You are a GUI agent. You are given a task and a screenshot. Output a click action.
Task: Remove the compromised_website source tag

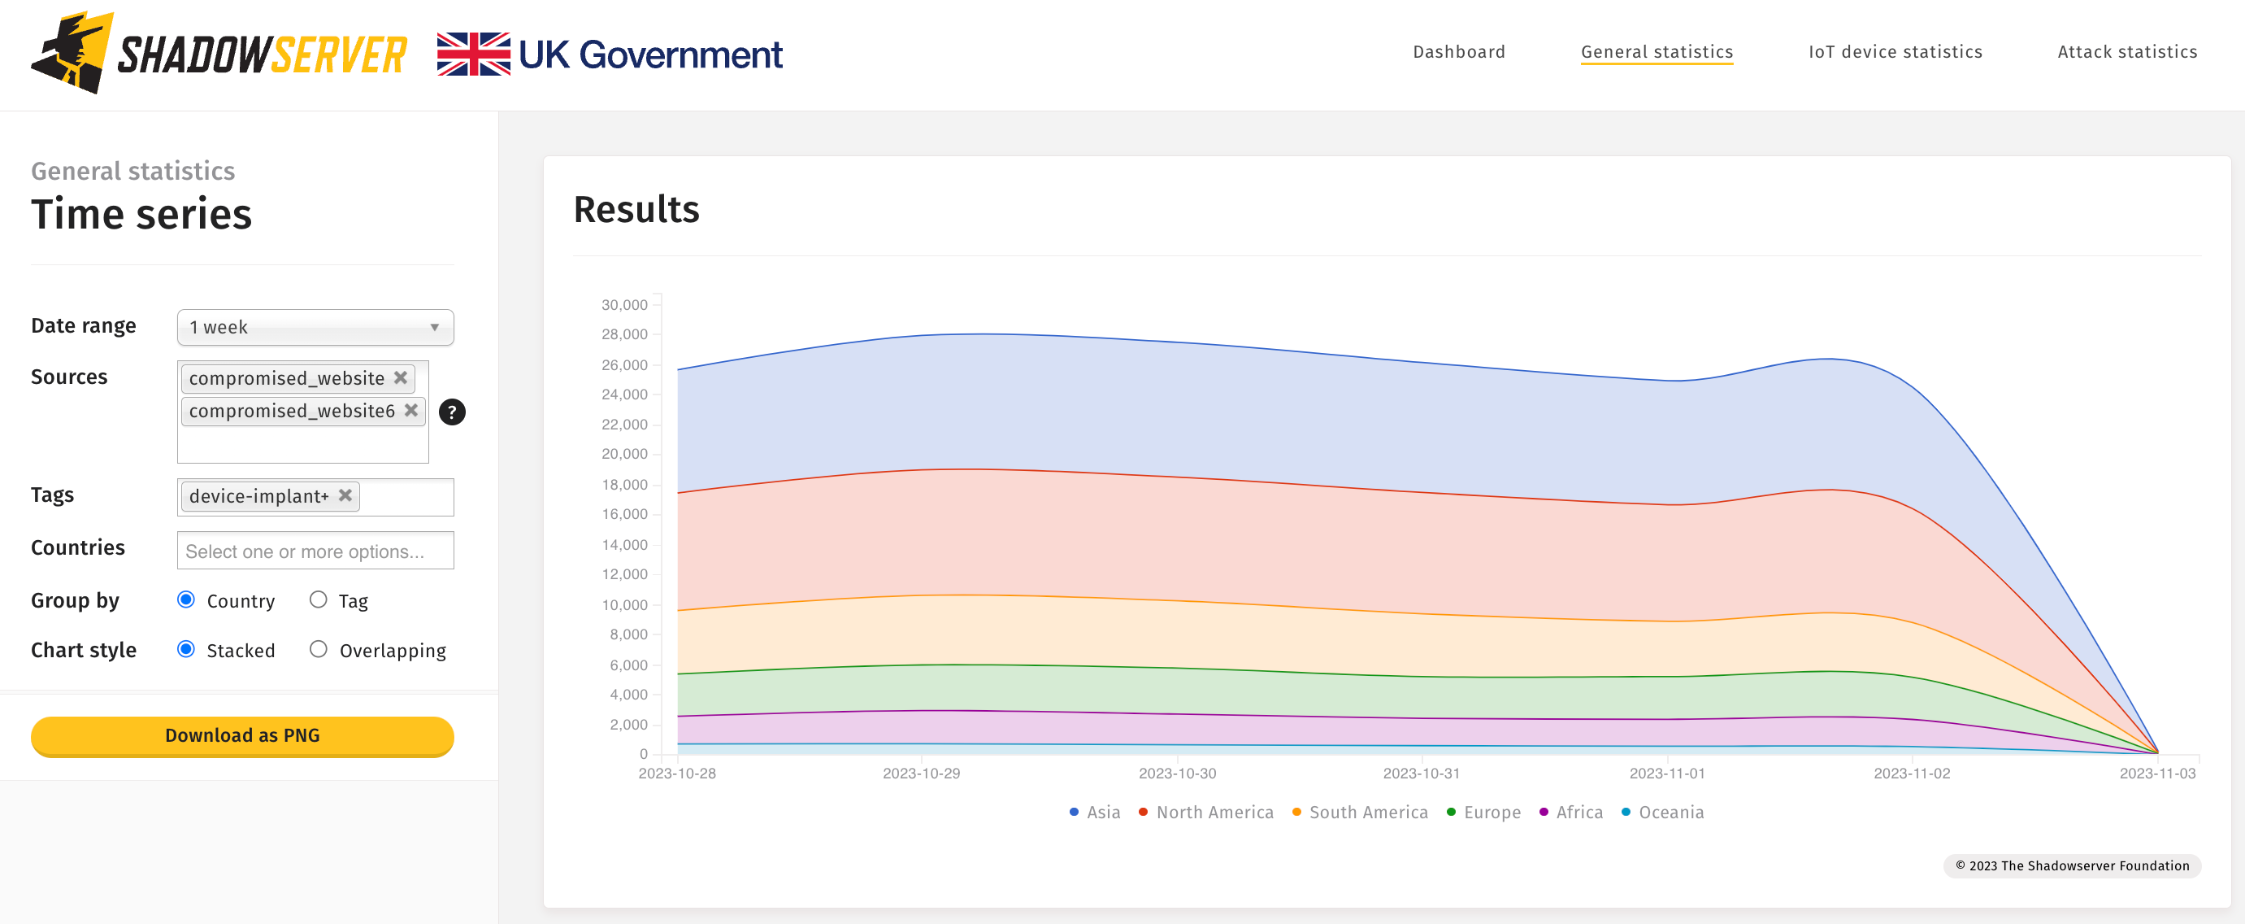click(x=400, y=378)
